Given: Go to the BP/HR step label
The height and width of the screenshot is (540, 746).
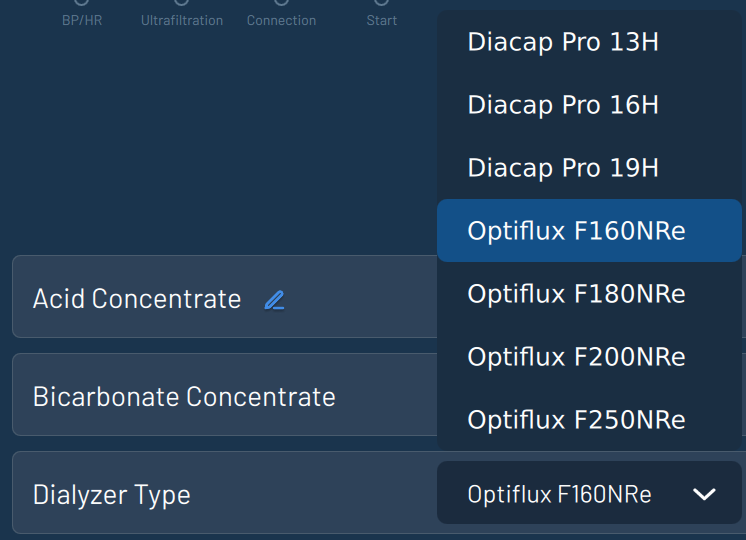Looking at the screenshot, I should (x=82, y=20).
